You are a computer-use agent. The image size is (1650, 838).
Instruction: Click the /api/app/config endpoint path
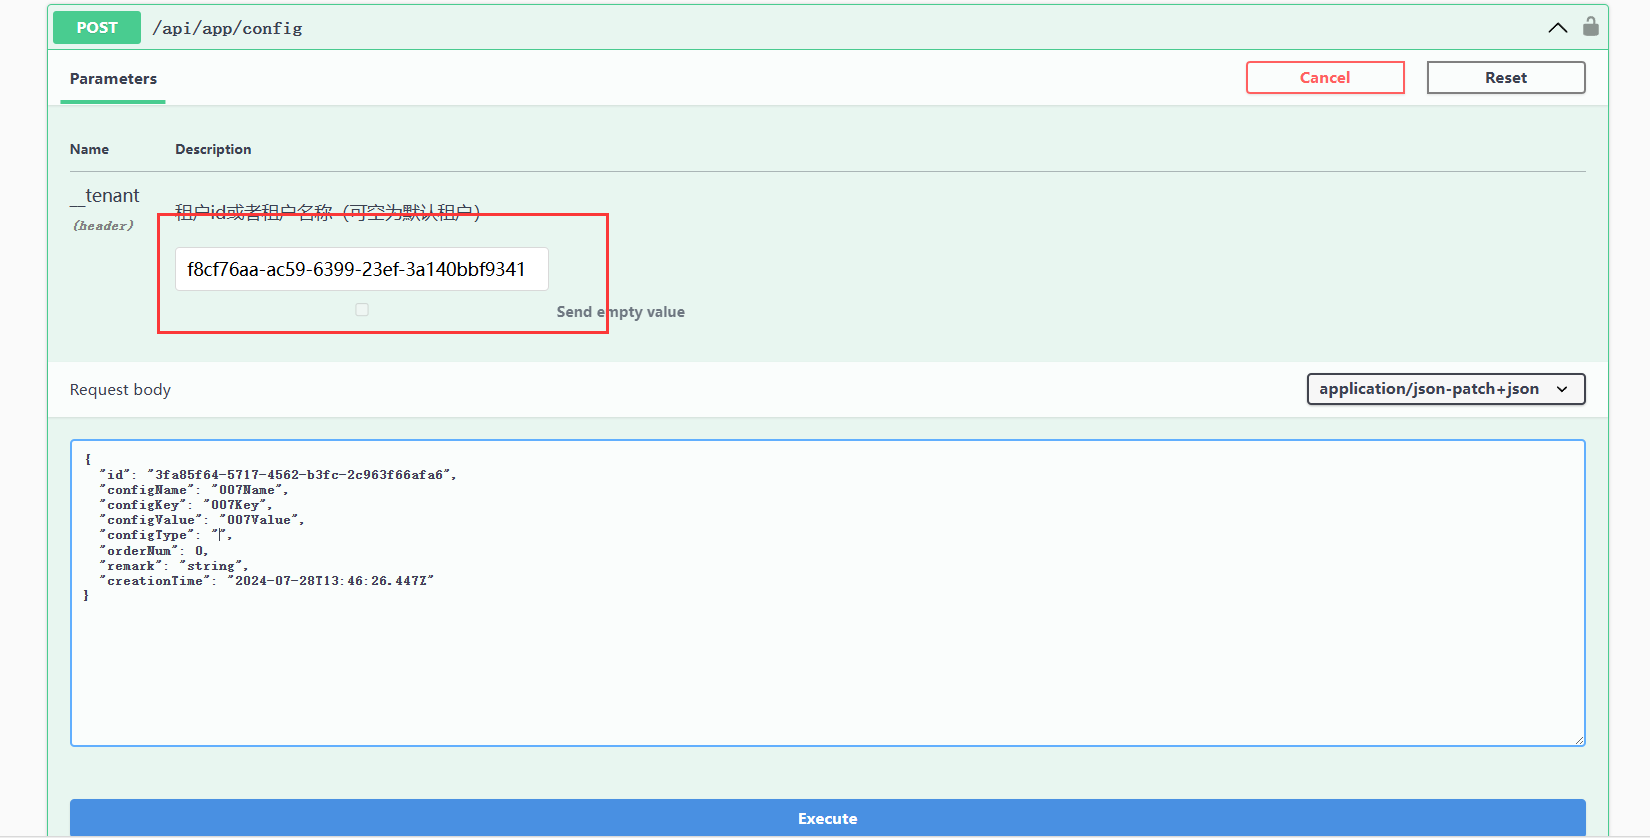point(227,29)
